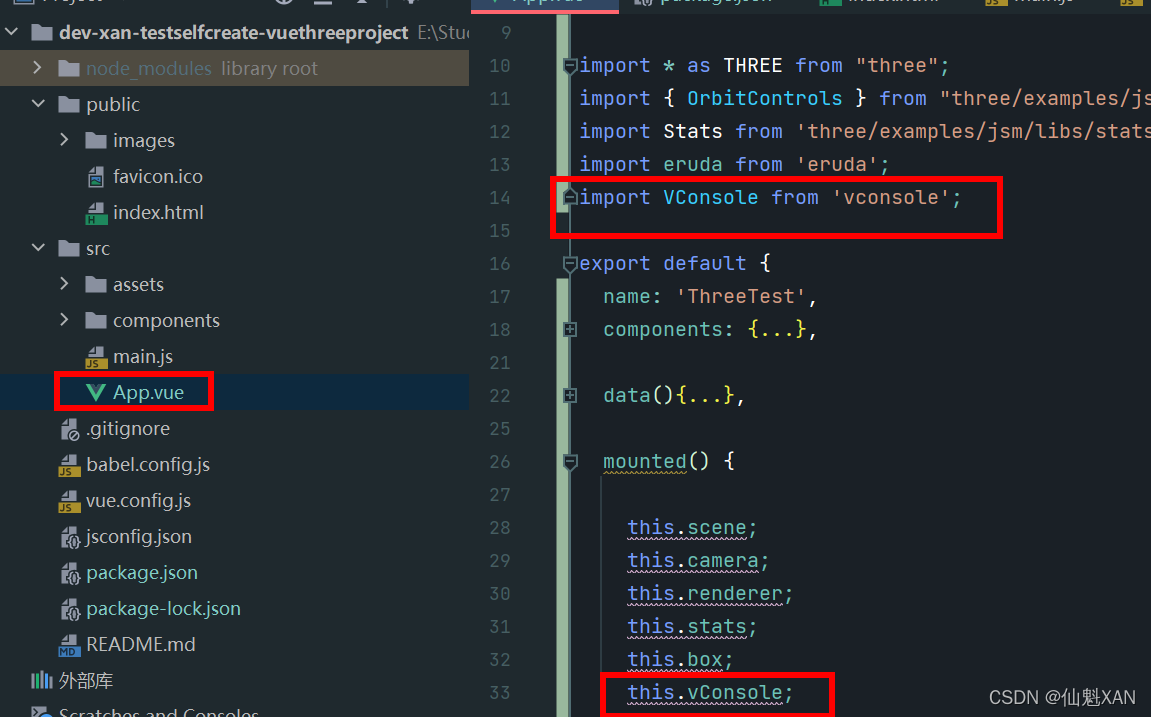
Task: Click the assets folder icon
Action: click(95, 284)
